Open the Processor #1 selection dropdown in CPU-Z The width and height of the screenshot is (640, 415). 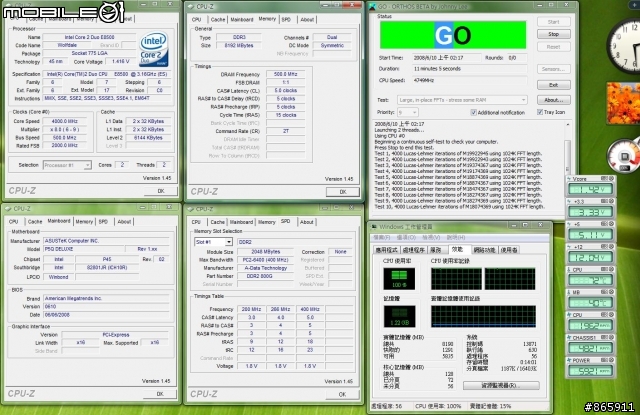point(67,165)
